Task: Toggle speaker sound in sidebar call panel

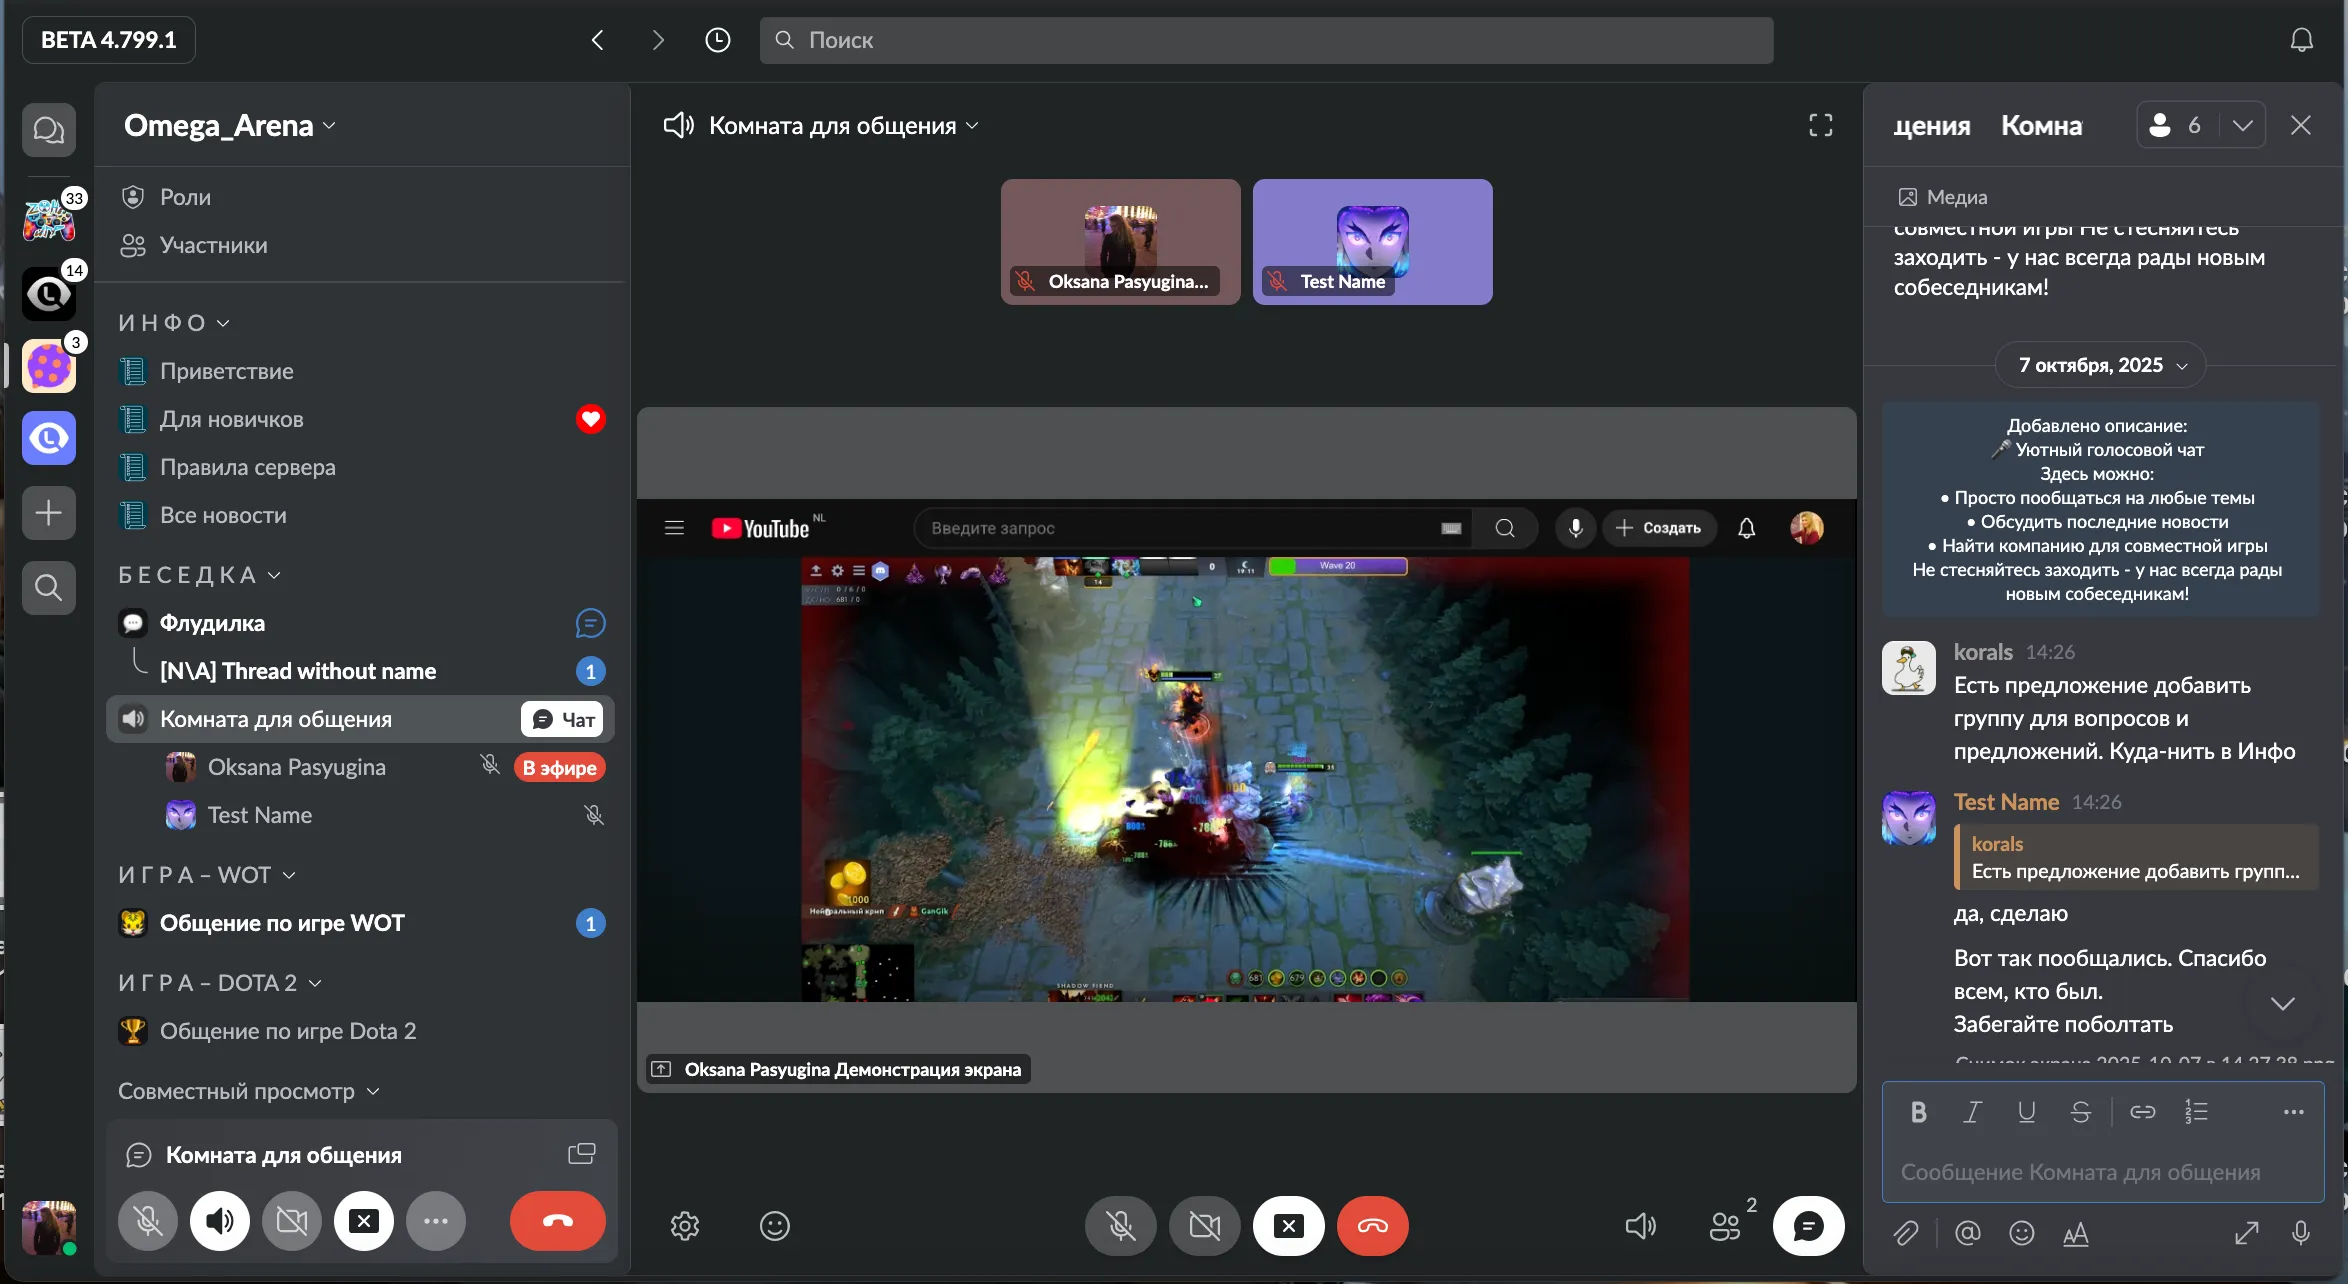Action: pyautogui.click(x=220, y=1221)
